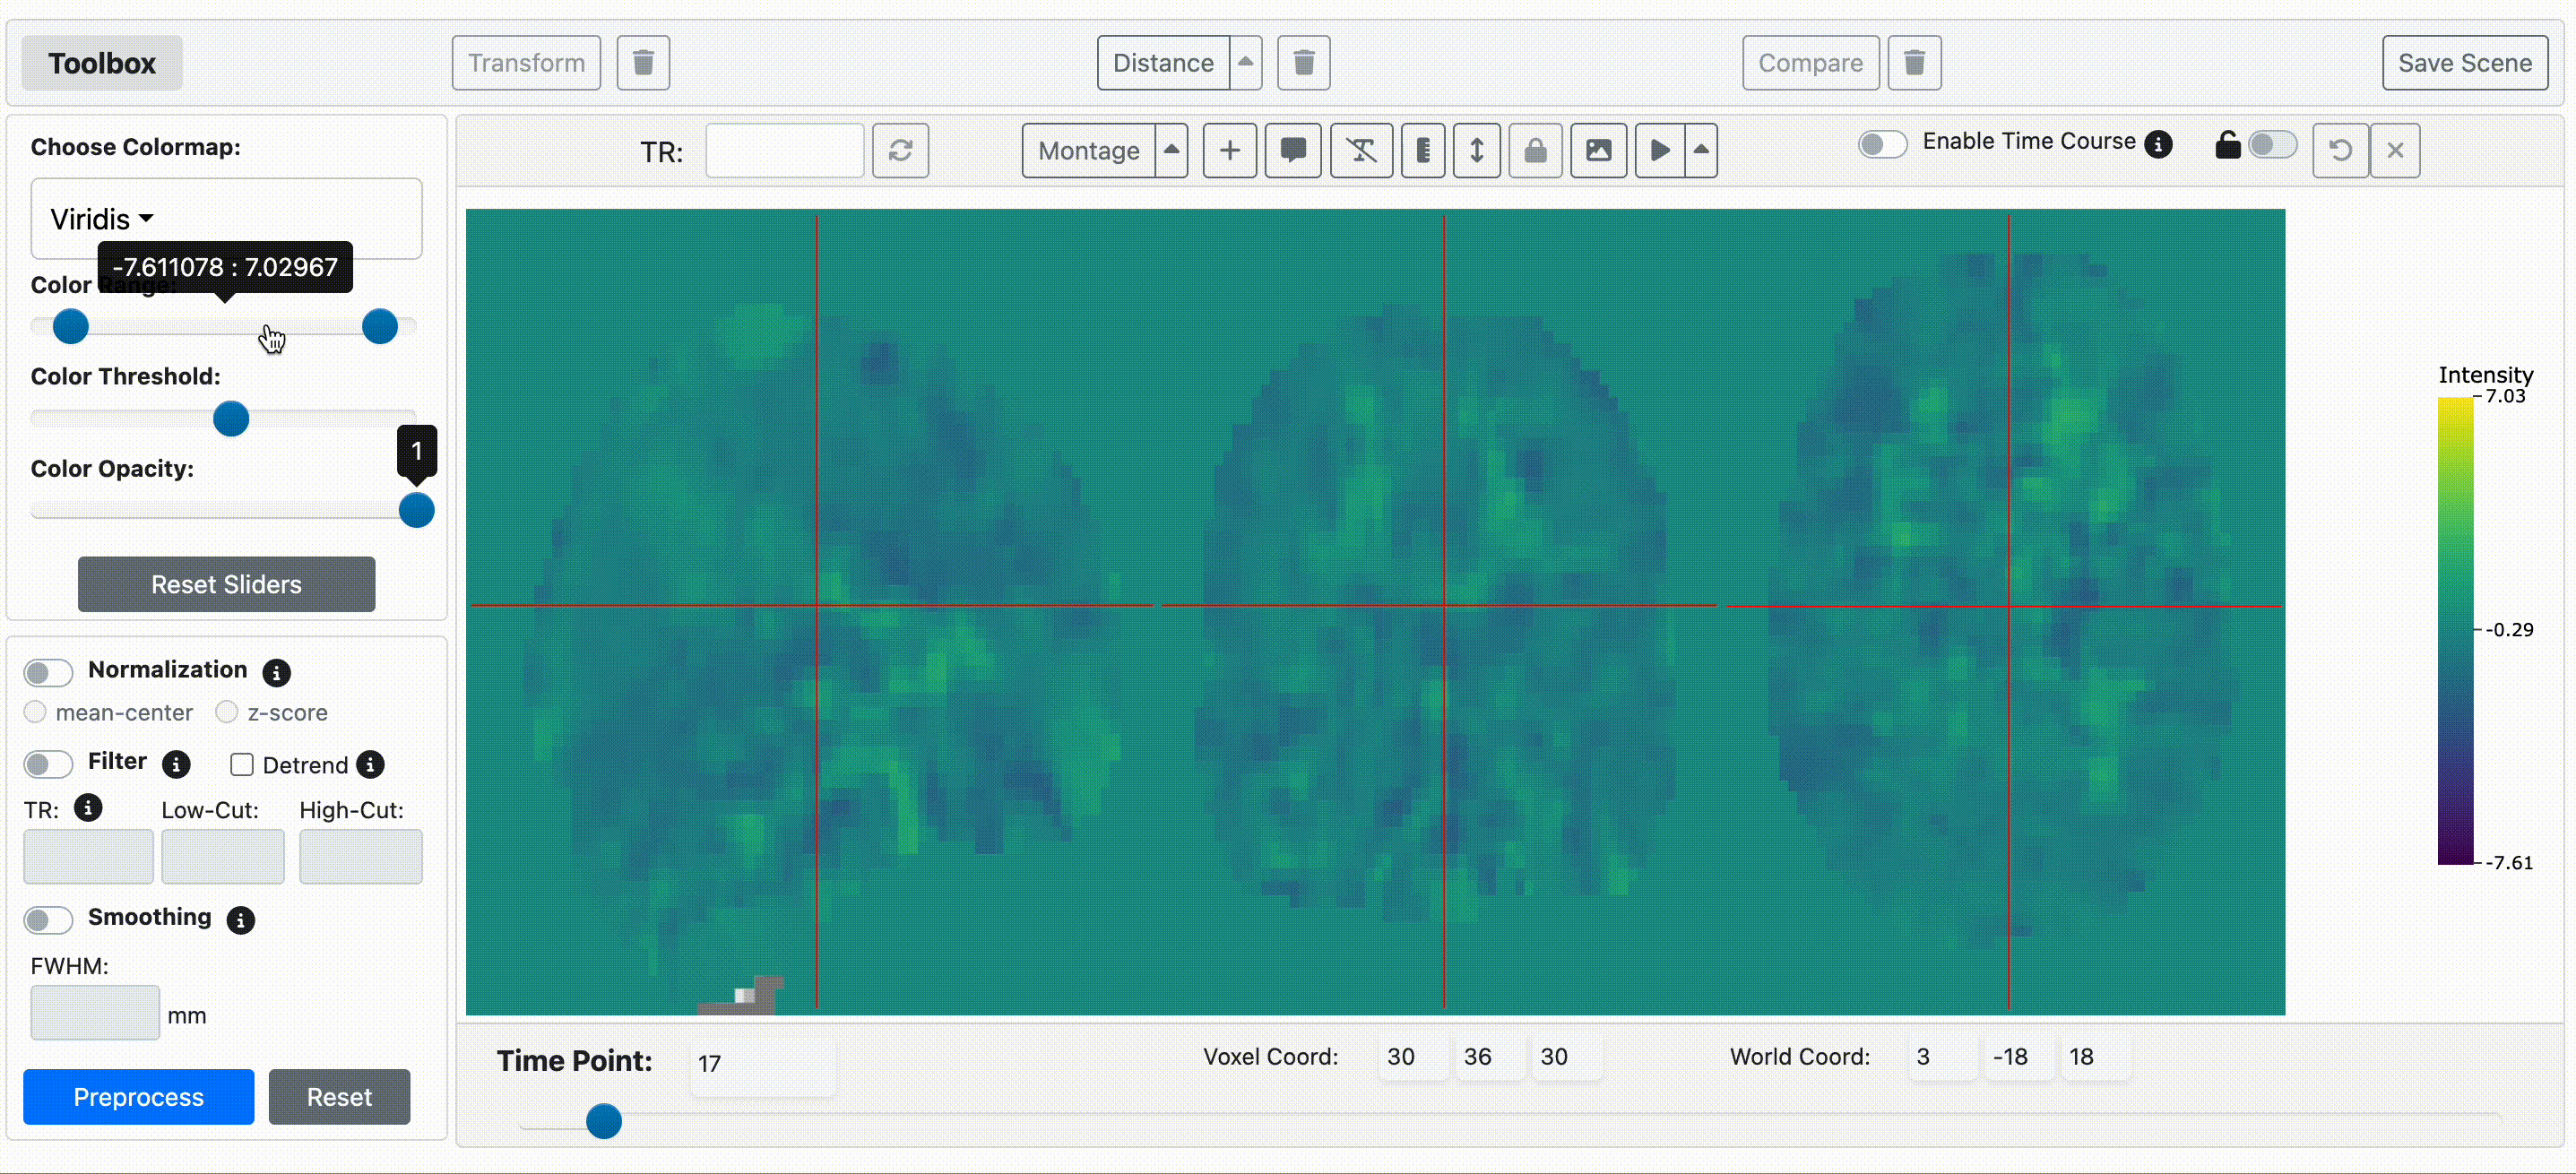Click the trash icon beside Distance
The image size is (2576, 1174).
[x=1303, y=63]
